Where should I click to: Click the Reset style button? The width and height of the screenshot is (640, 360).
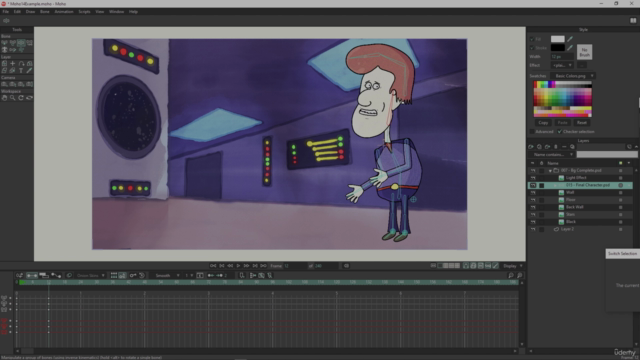[x=582, y=122]
